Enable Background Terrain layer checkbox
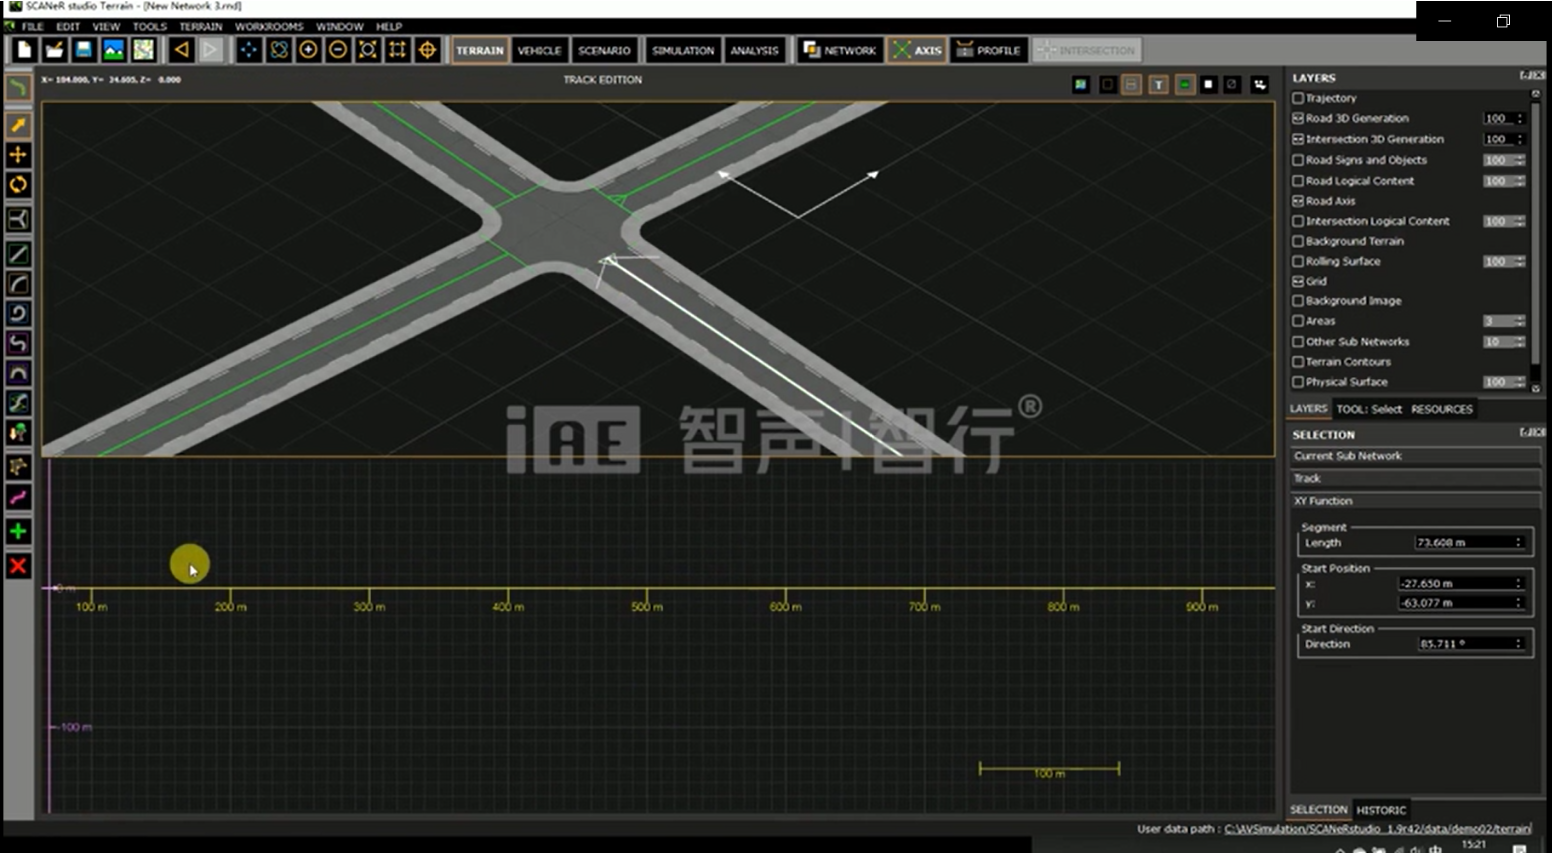 coord(1298,241)
